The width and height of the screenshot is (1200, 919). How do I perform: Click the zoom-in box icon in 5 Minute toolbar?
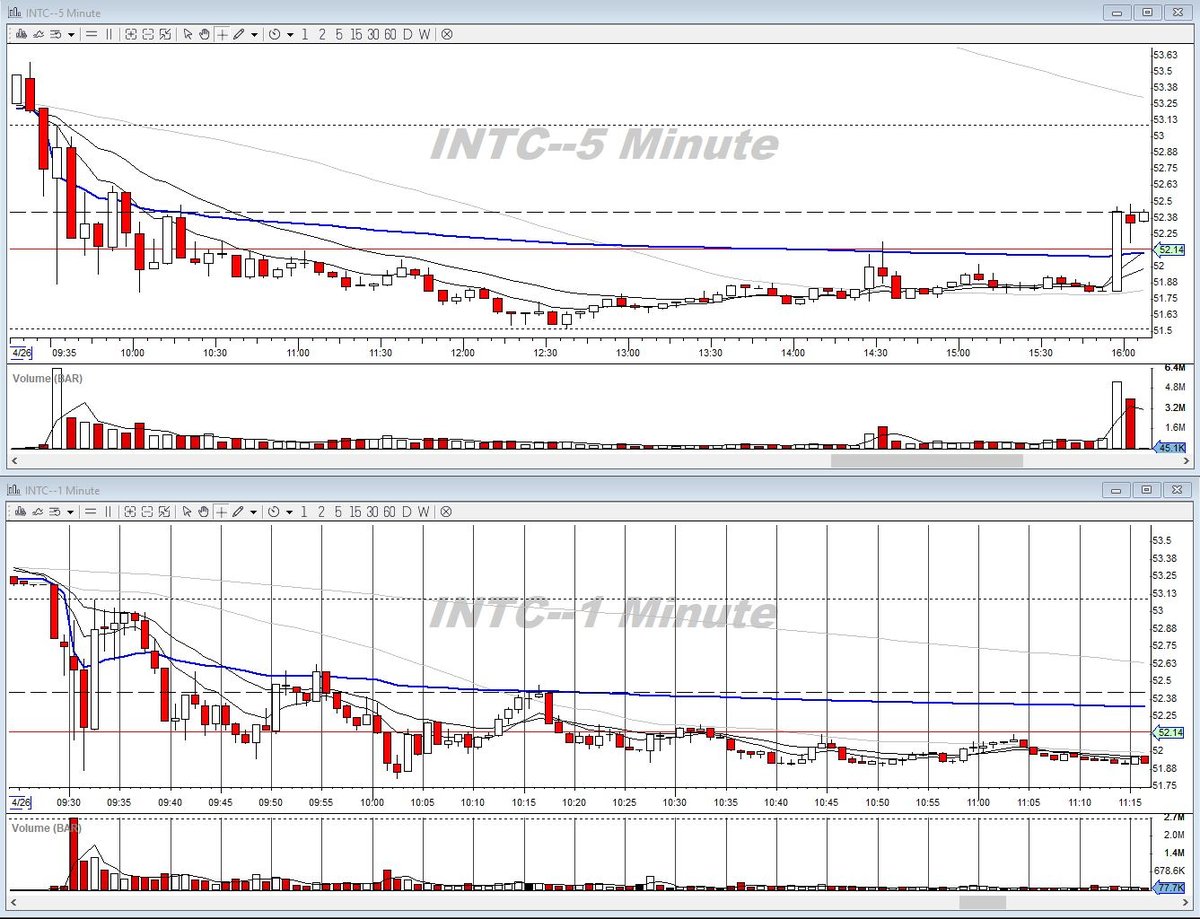(x=130, y=34)
